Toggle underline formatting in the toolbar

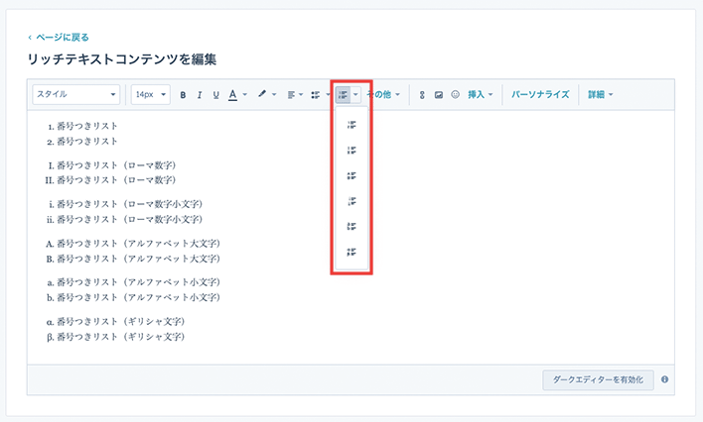[216, 95]
